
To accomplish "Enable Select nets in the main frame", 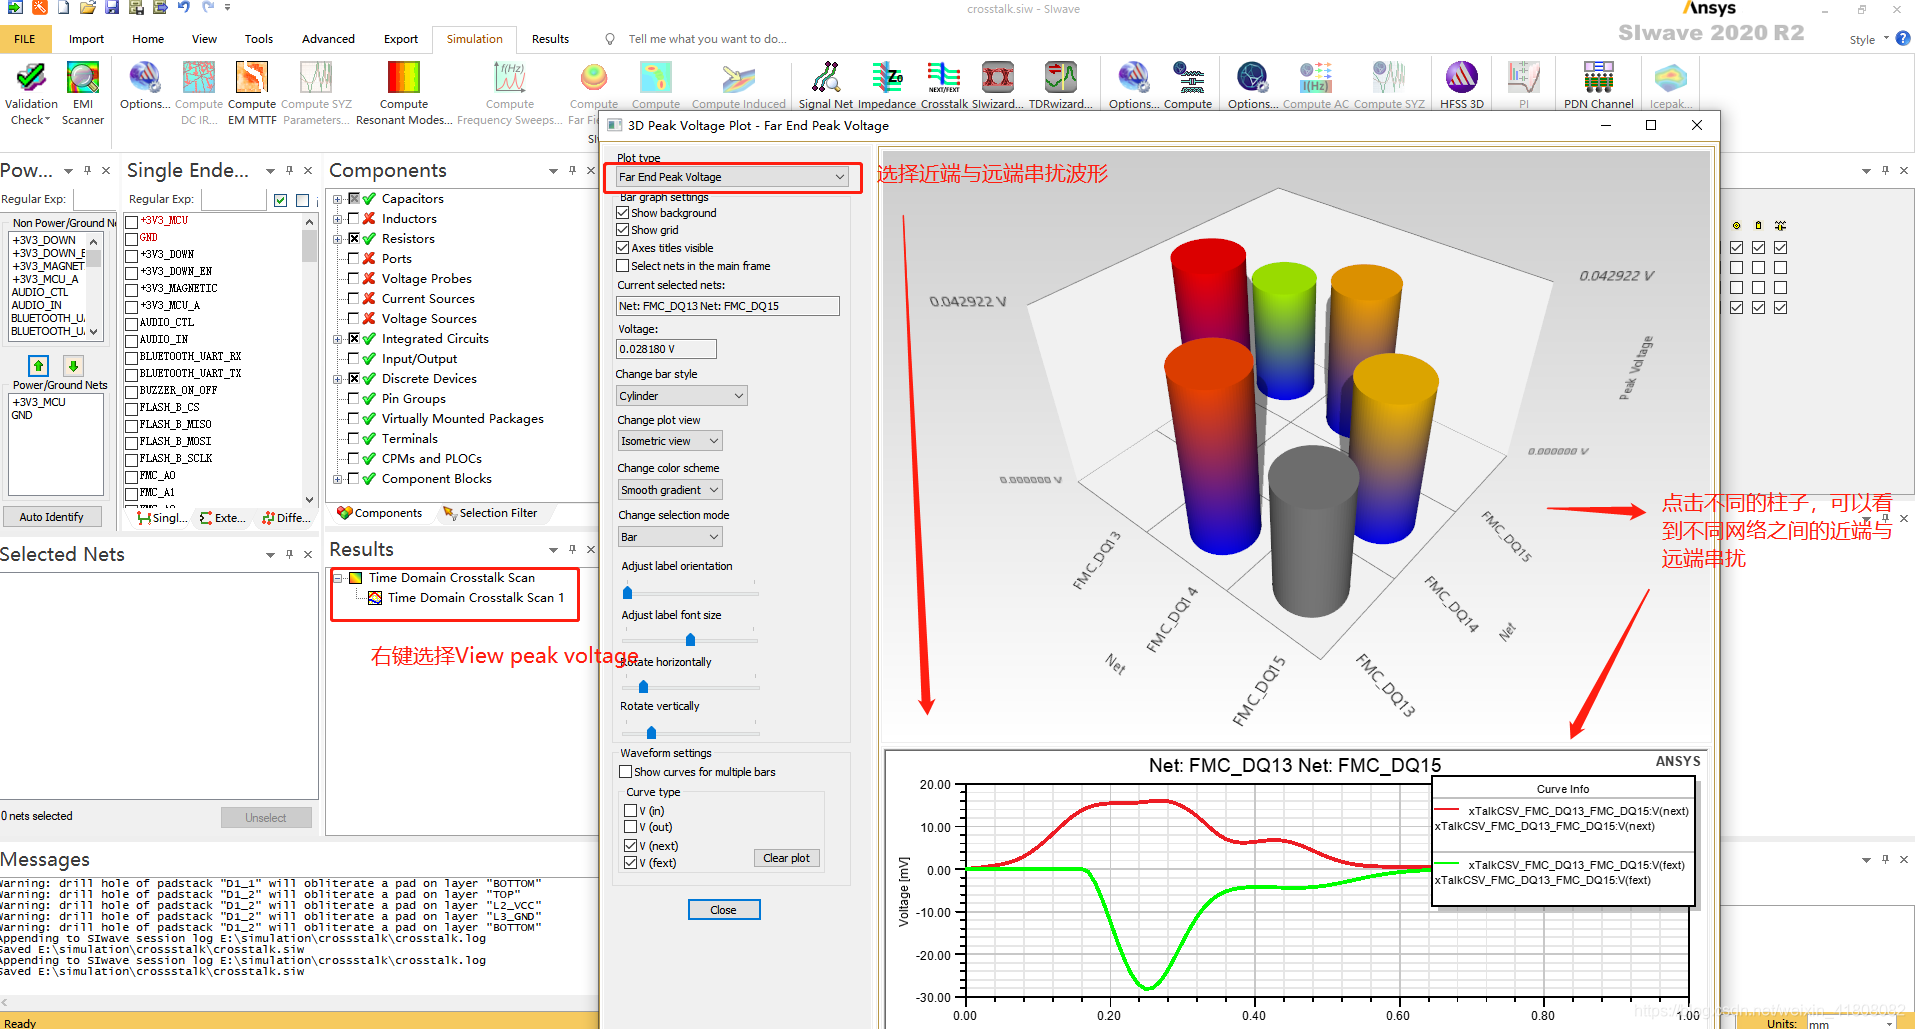I will (623, 266).
